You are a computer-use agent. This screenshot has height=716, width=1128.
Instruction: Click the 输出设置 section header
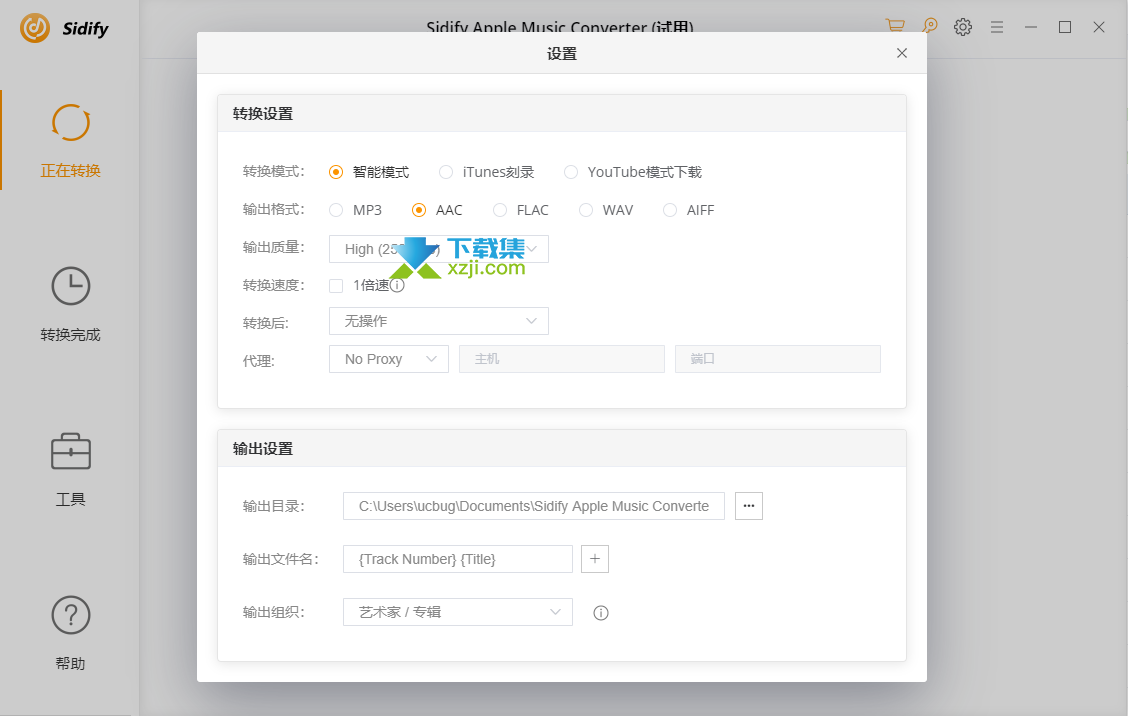point(263,449)
